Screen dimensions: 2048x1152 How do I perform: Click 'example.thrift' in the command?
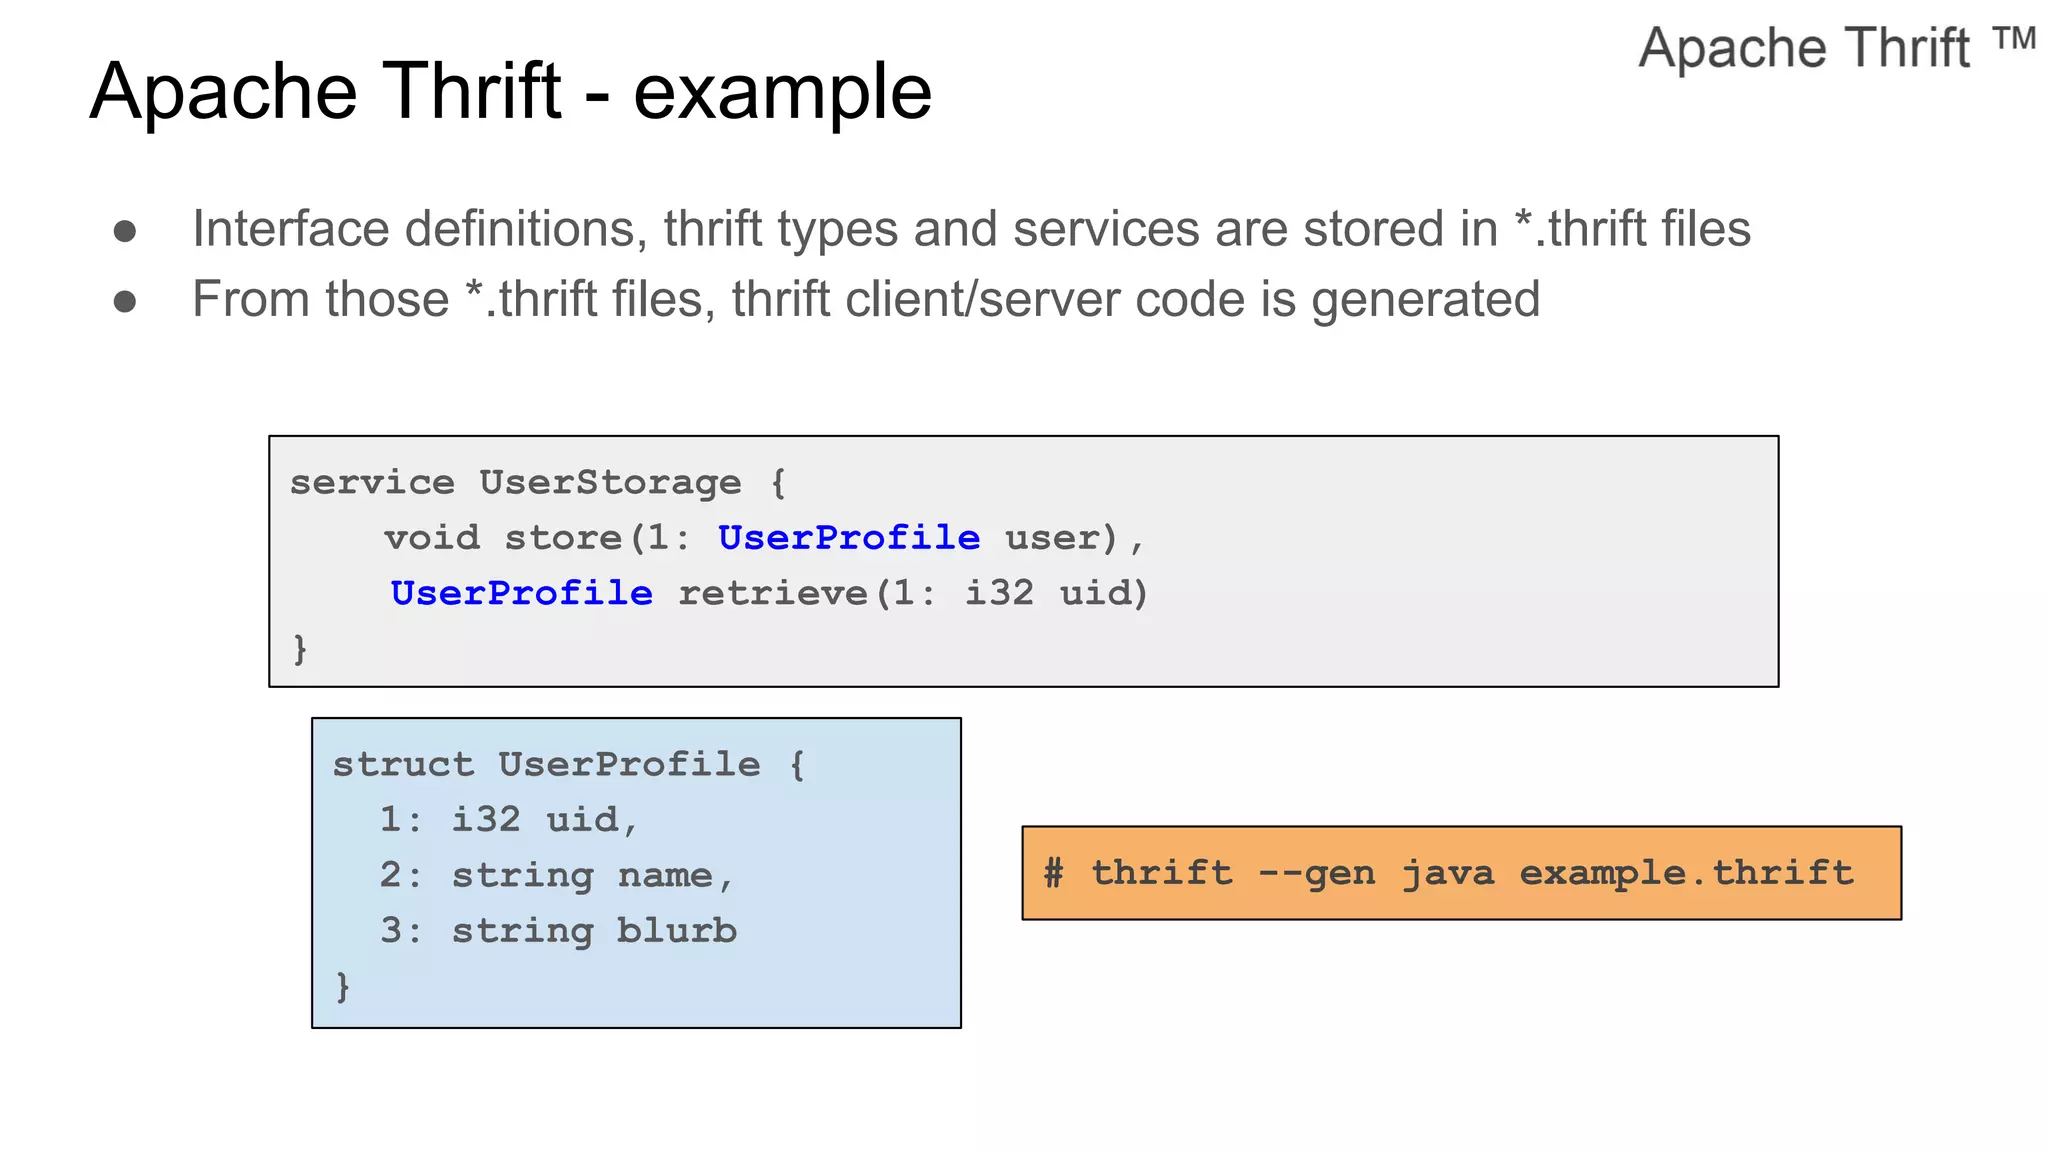(x=1686, y=873)
